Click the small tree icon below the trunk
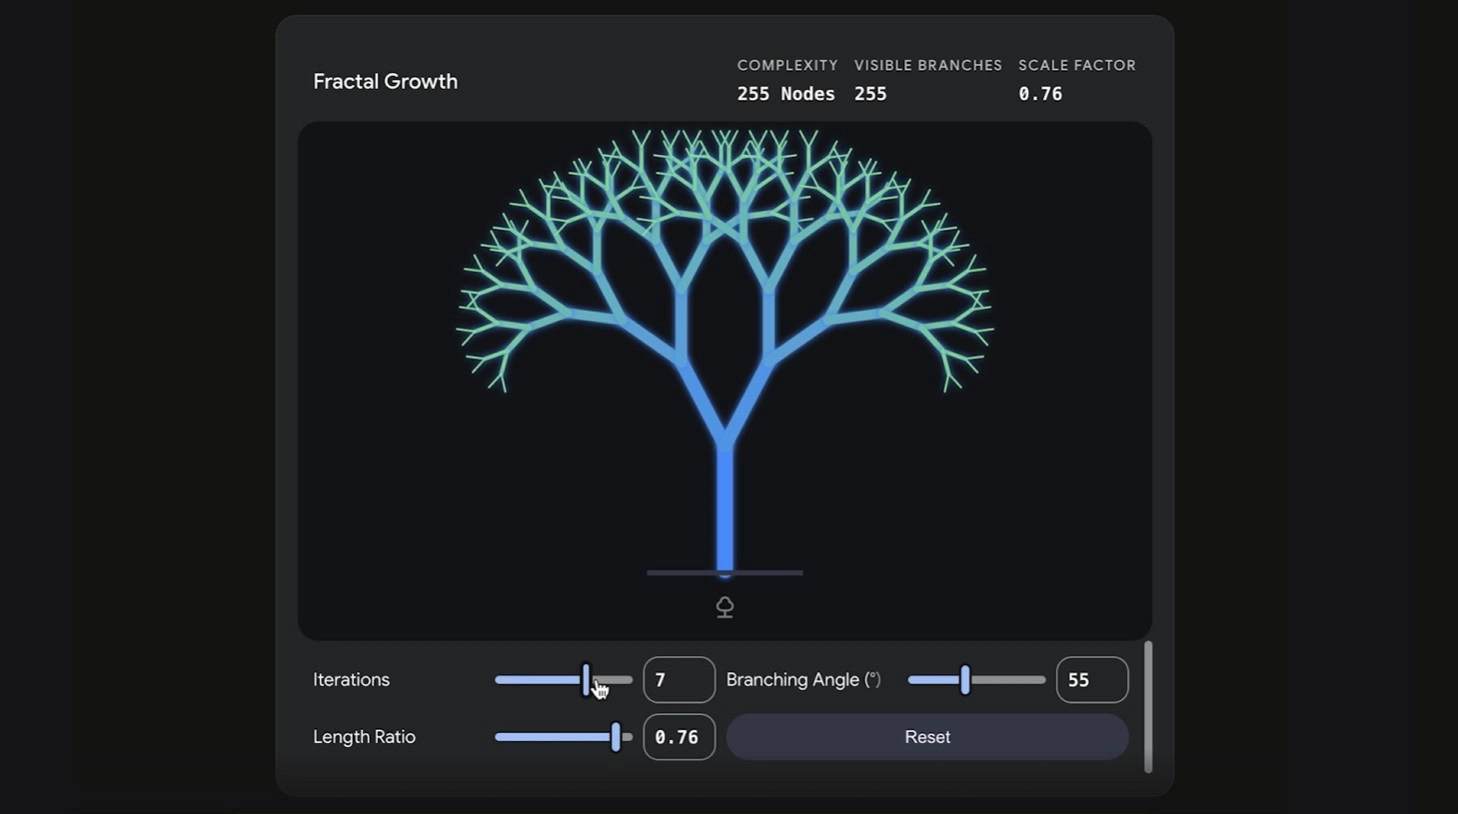 725,607
